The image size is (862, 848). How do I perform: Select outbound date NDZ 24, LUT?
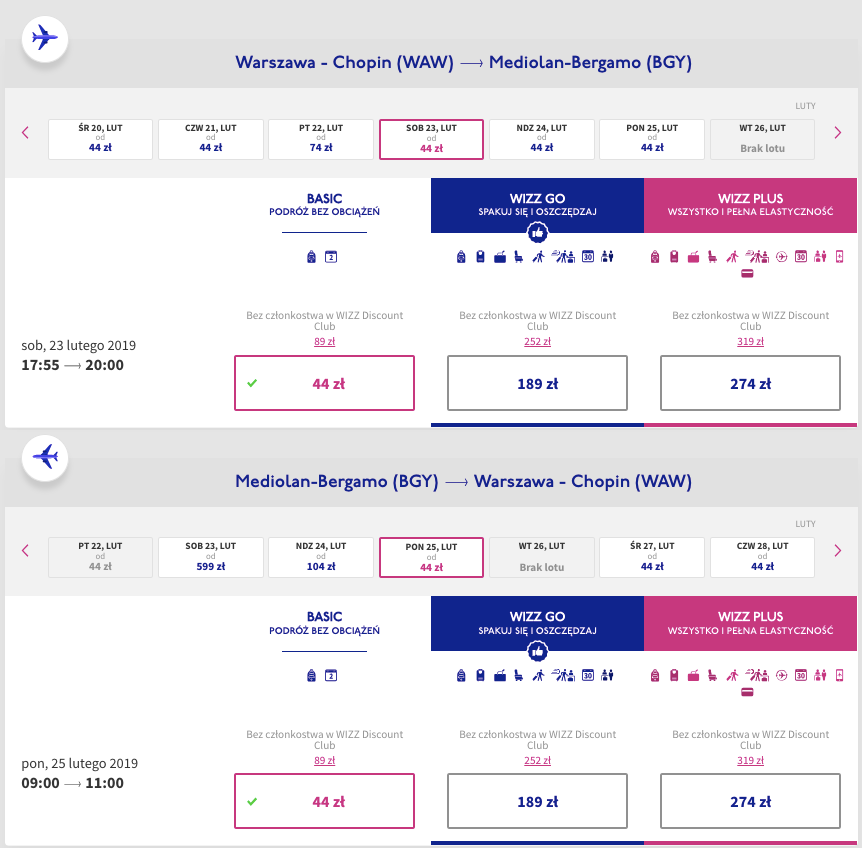(x=541, y=140)
